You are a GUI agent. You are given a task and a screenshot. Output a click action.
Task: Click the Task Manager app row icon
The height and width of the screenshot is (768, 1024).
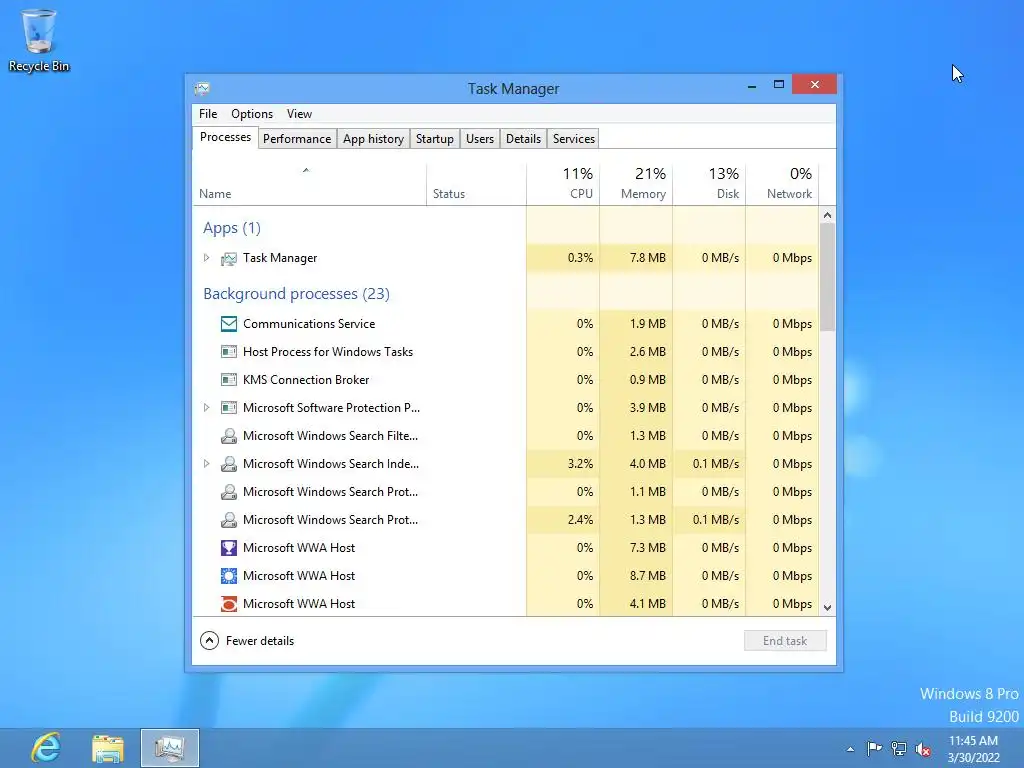[x=229, y=259]
